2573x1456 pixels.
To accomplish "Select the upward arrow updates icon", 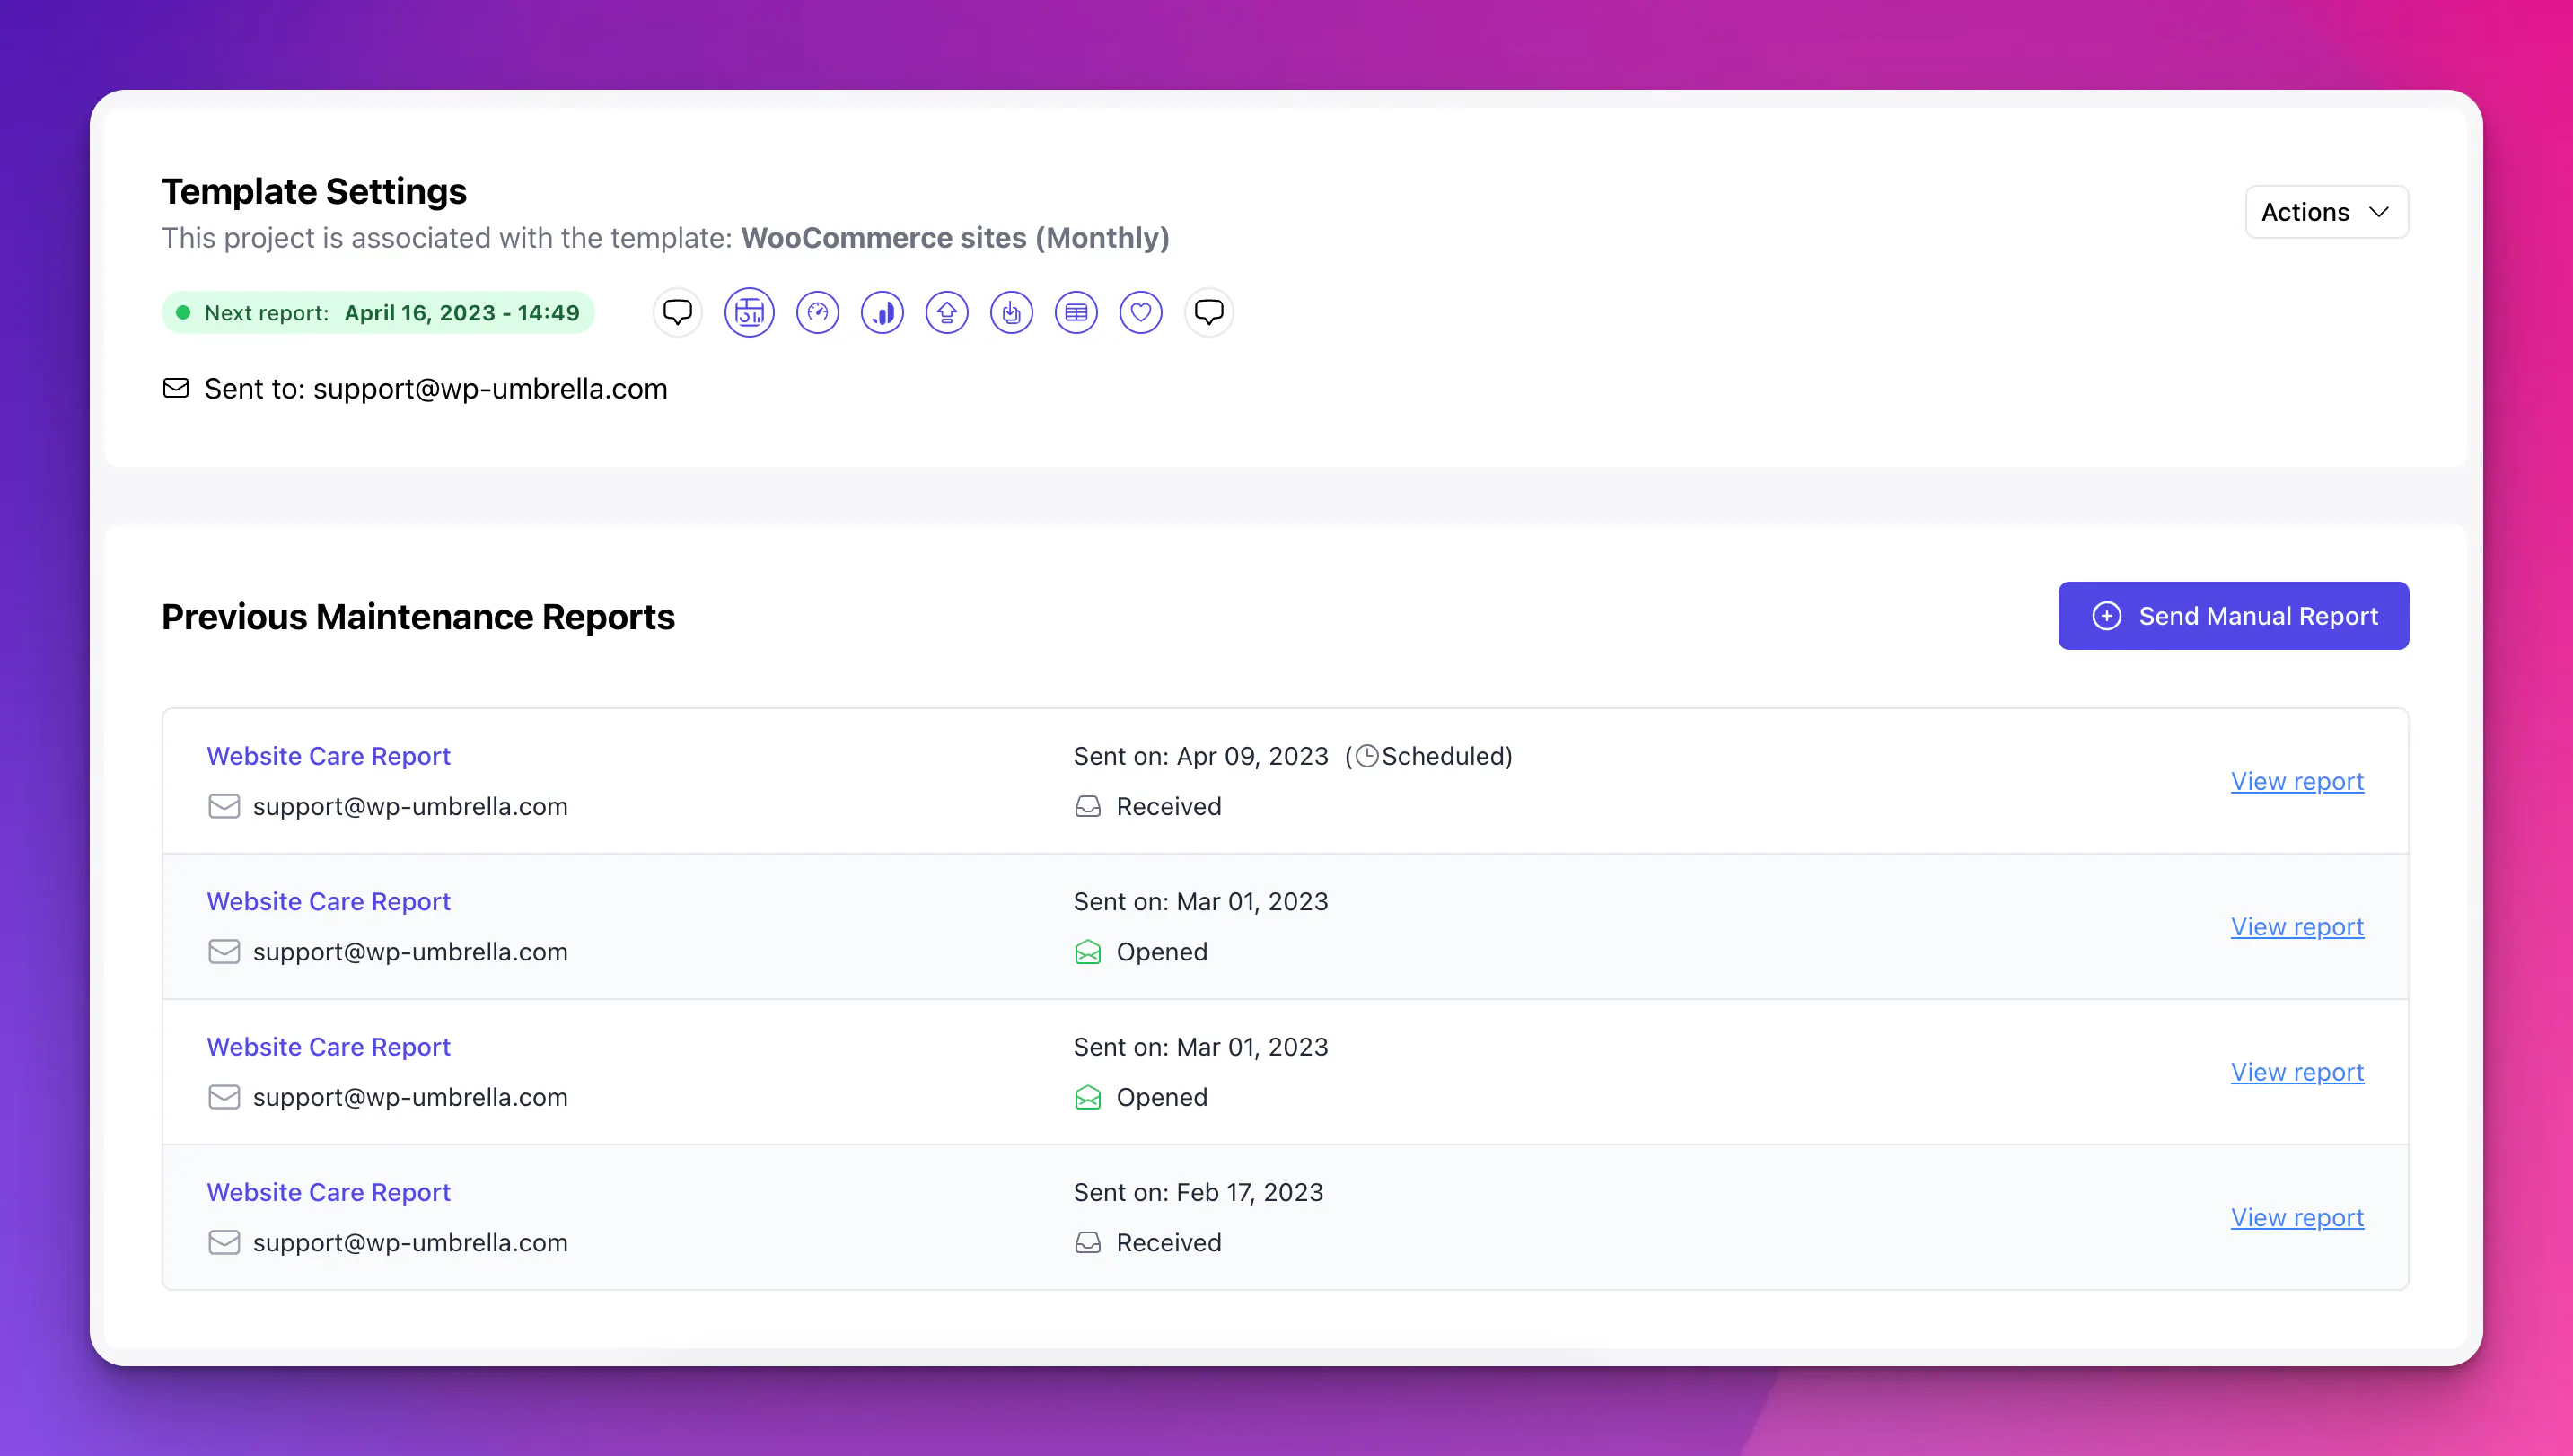I will [x=946, y=313].
